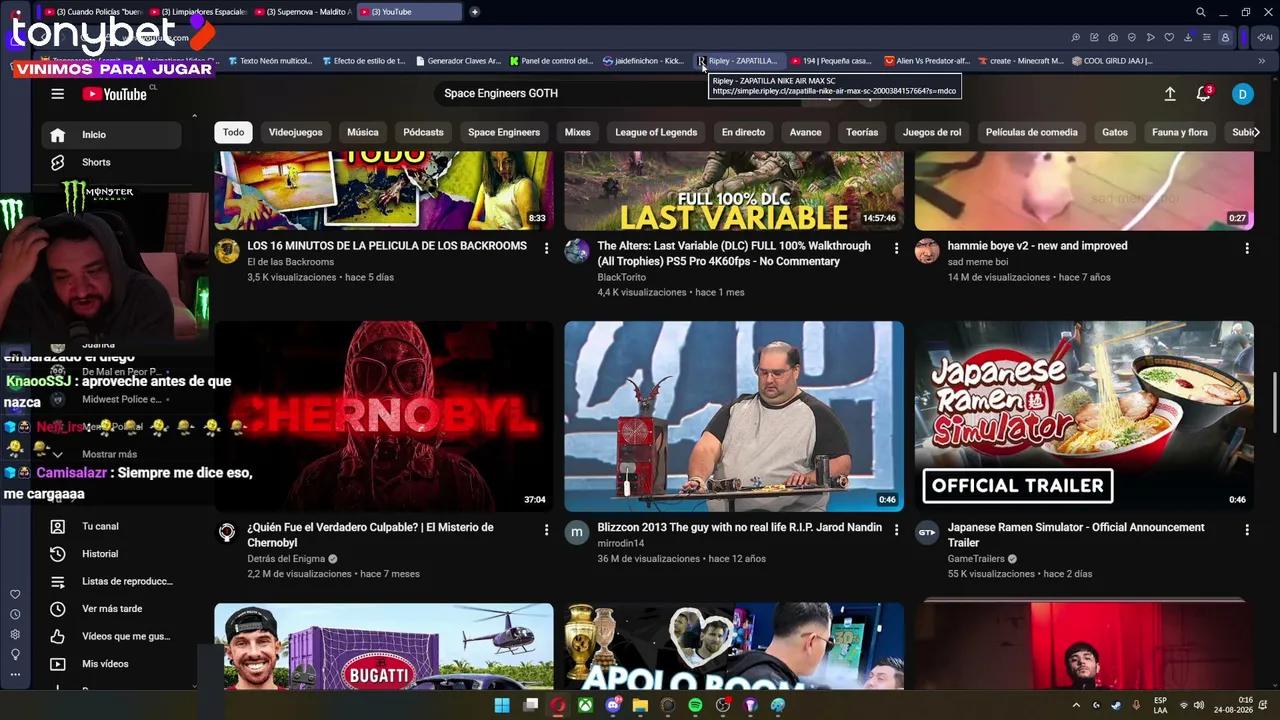Select the Teorías filter chip
Viewport: 1280px width, 720px height.
click(862, 132)
